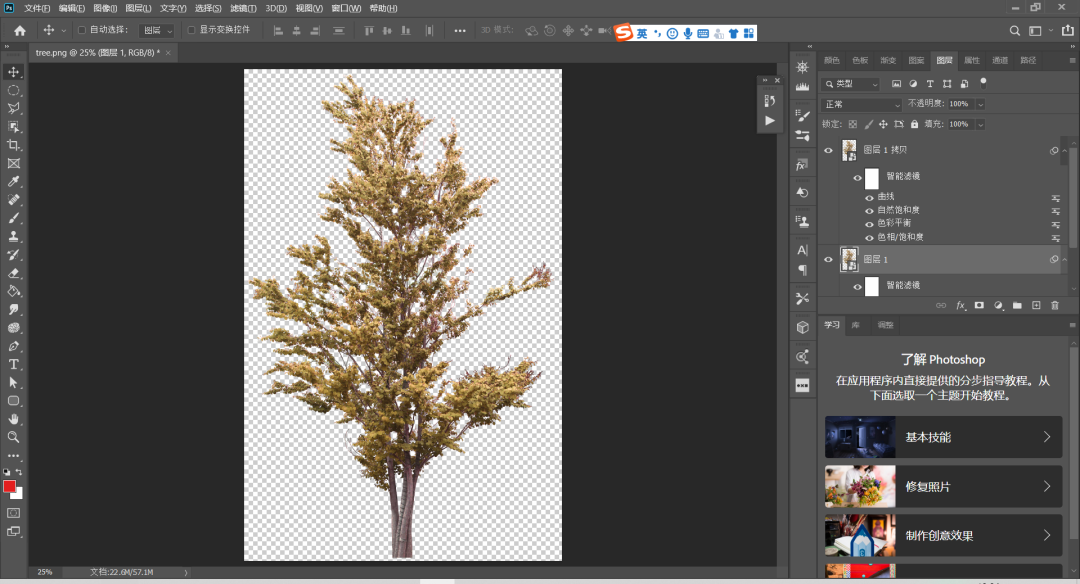Viewport: 1080px width, 584px height.
Task: Enable the 自动选择 checkbox
Action: pos(82,30)
